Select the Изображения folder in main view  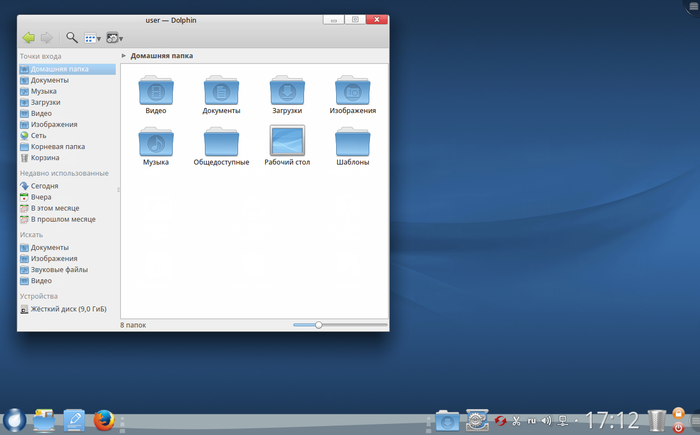pos(353,92)
